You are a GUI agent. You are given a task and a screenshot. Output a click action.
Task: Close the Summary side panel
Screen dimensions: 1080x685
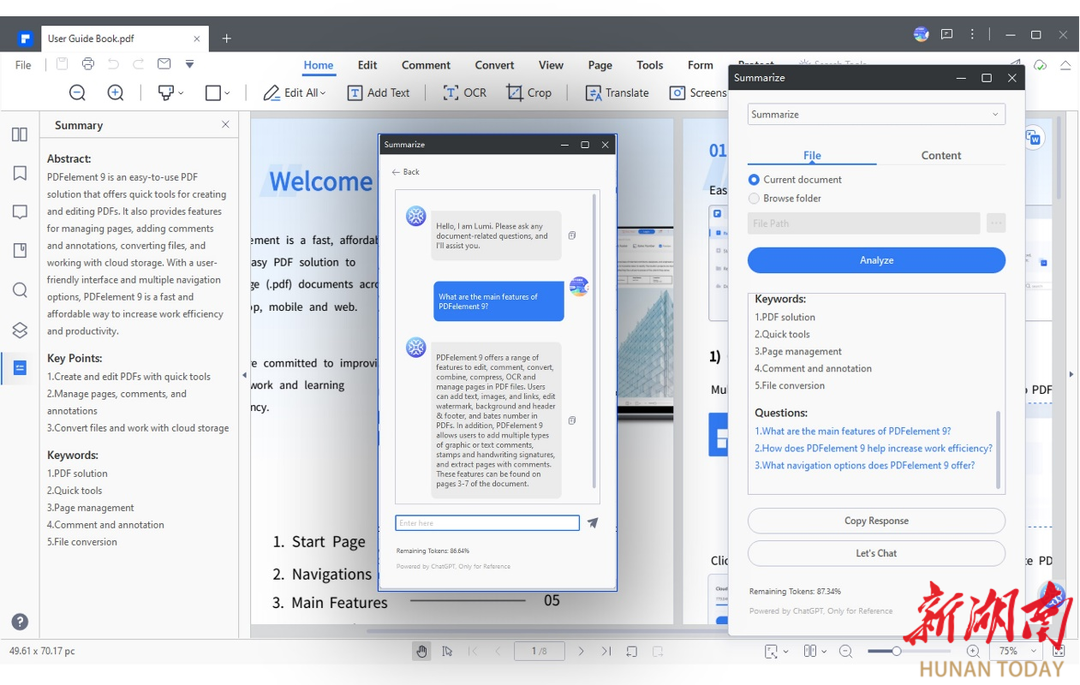point(225,124)
